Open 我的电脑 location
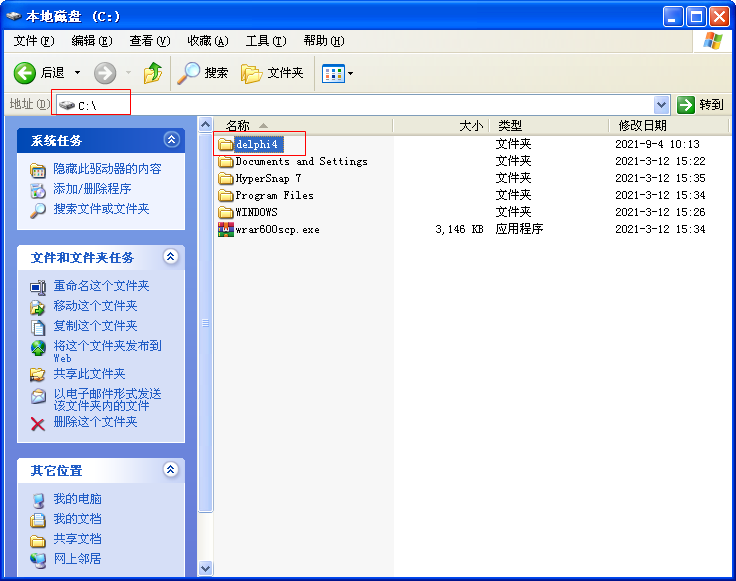 click(77, 499)
